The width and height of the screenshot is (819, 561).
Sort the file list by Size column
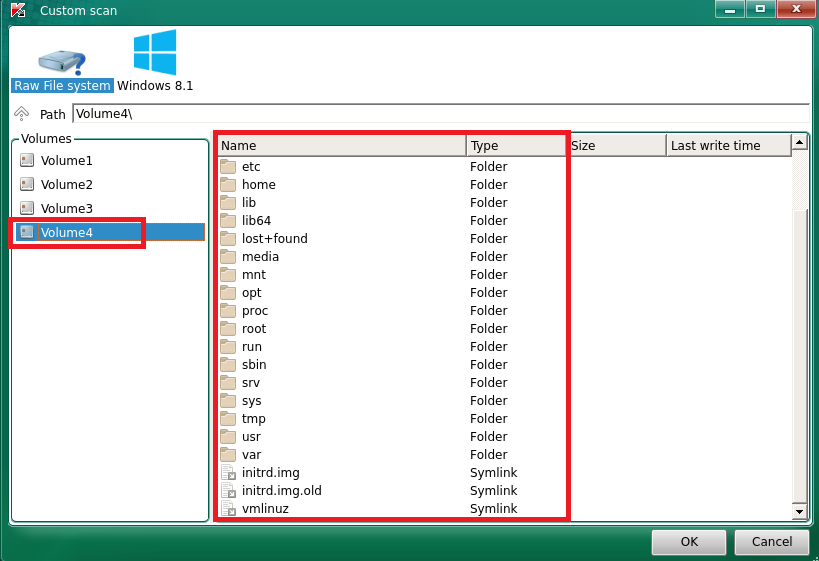tap(616, 146)
